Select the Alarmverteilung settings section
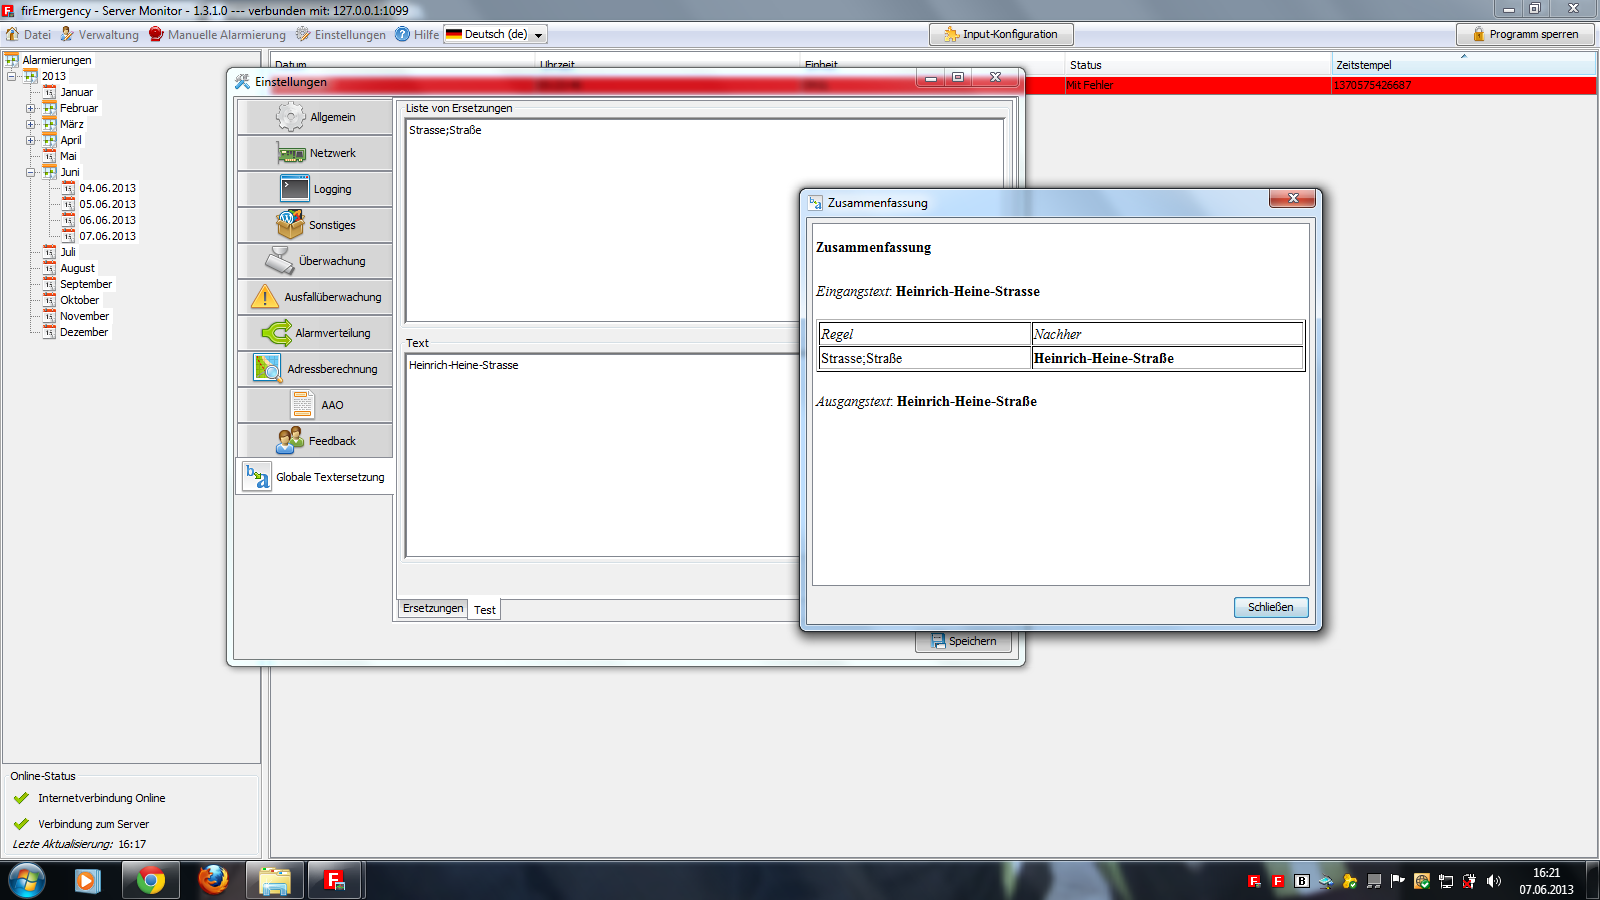The height and width of the screenshot is (900, 1600). point(315,333)
